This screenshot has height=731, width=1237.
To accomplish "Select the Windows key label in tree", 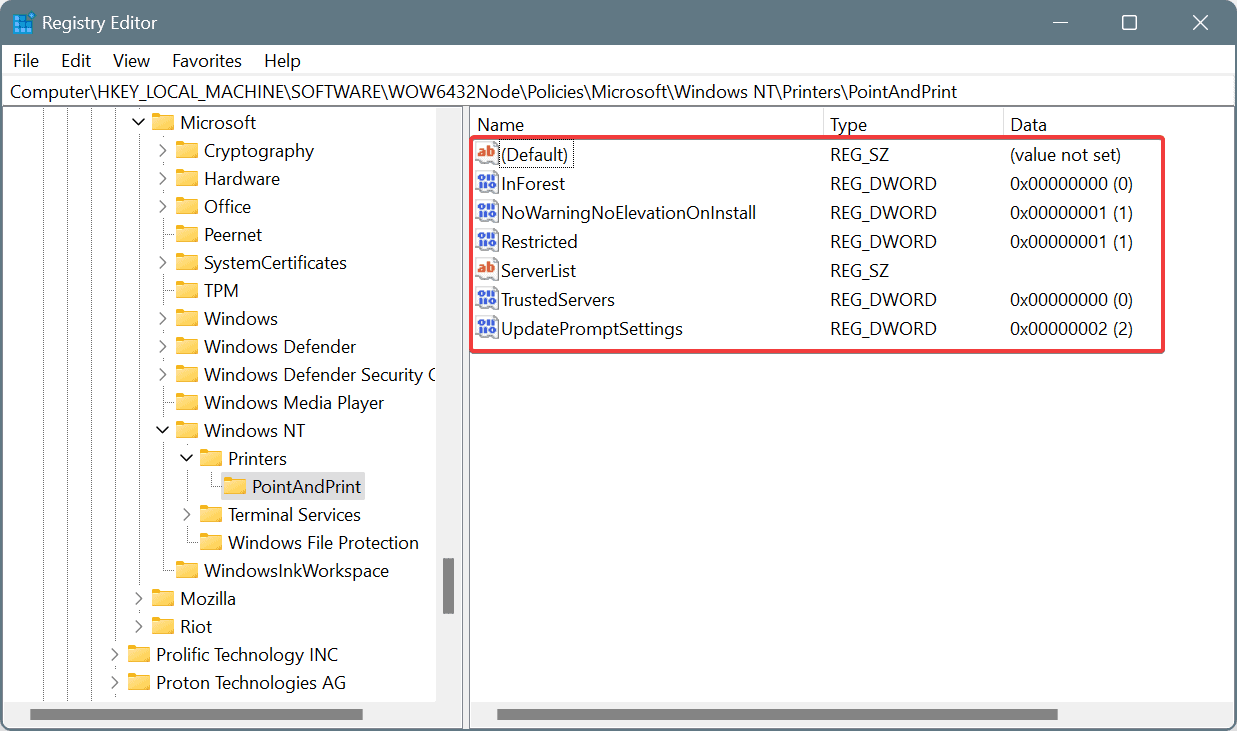I will click(x=241, y=318).
